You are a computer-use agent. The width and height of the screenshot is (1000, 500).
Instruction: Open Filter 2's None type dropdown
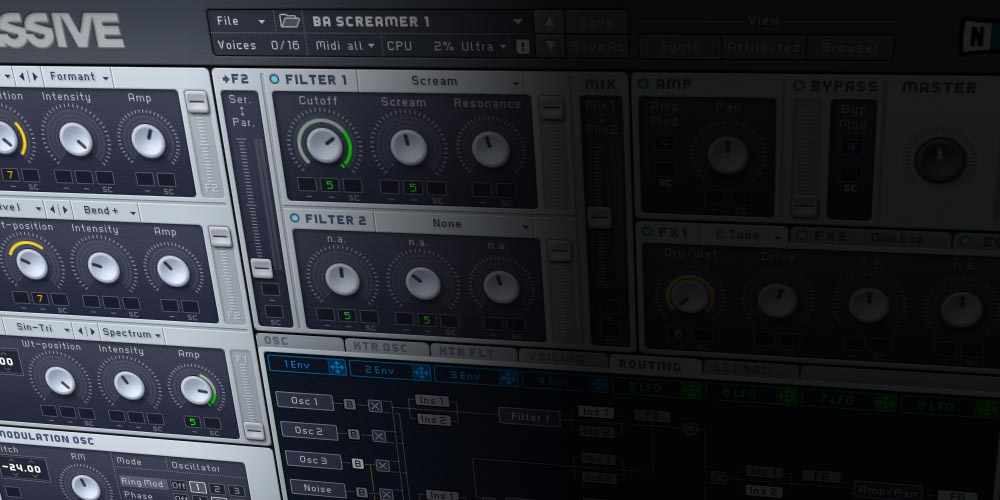tap(455, 224)
